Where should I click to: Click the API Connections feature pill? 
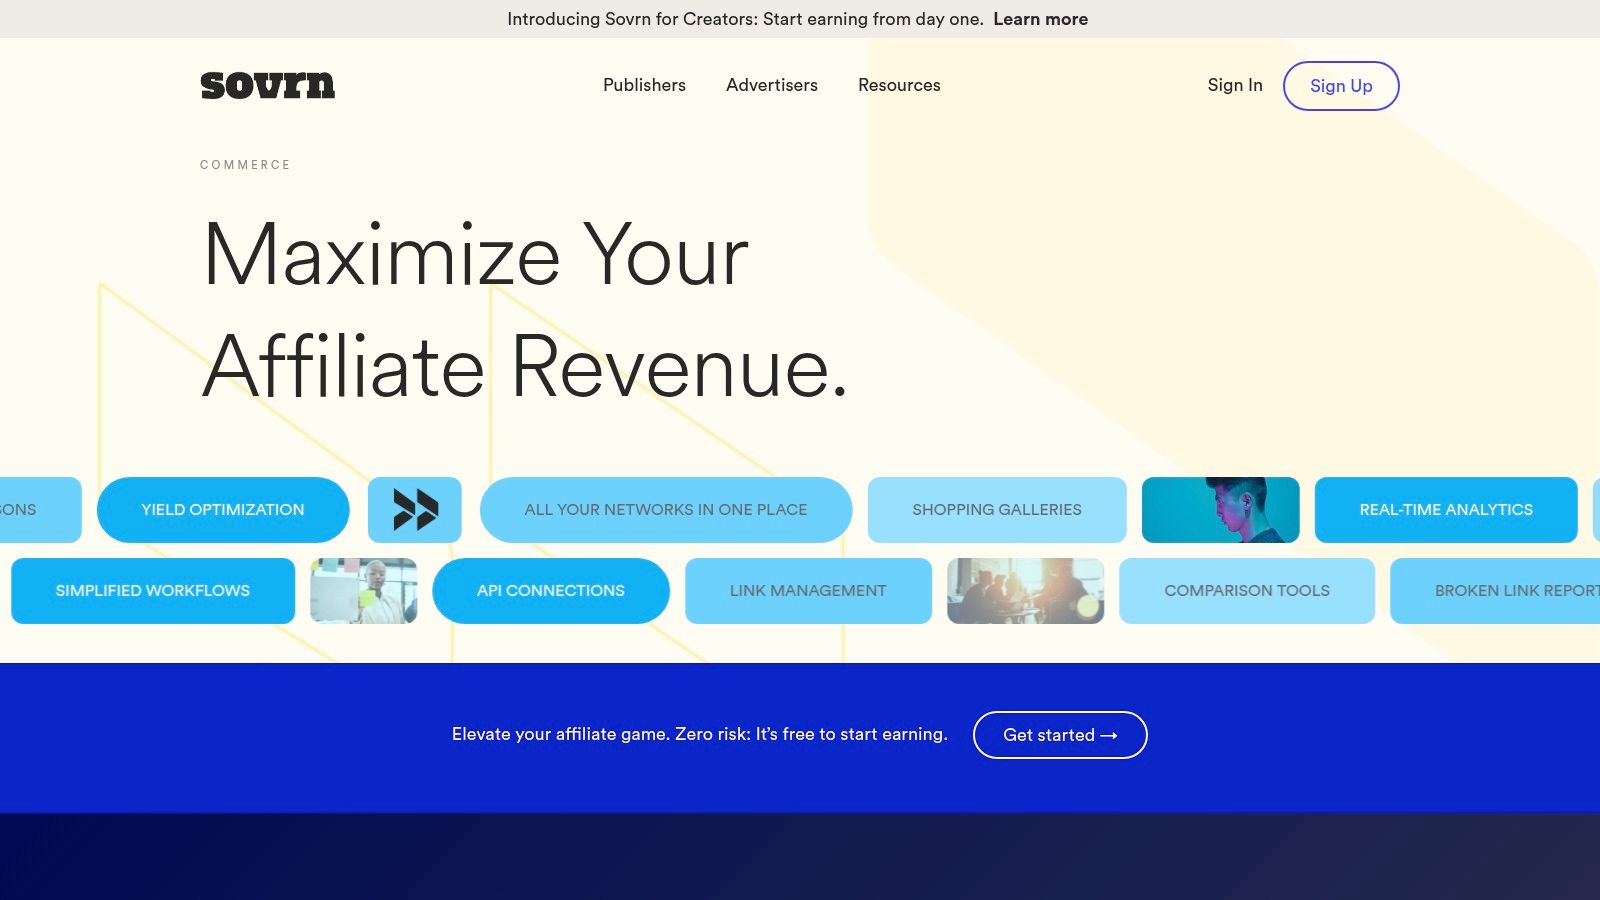[551, 590]
